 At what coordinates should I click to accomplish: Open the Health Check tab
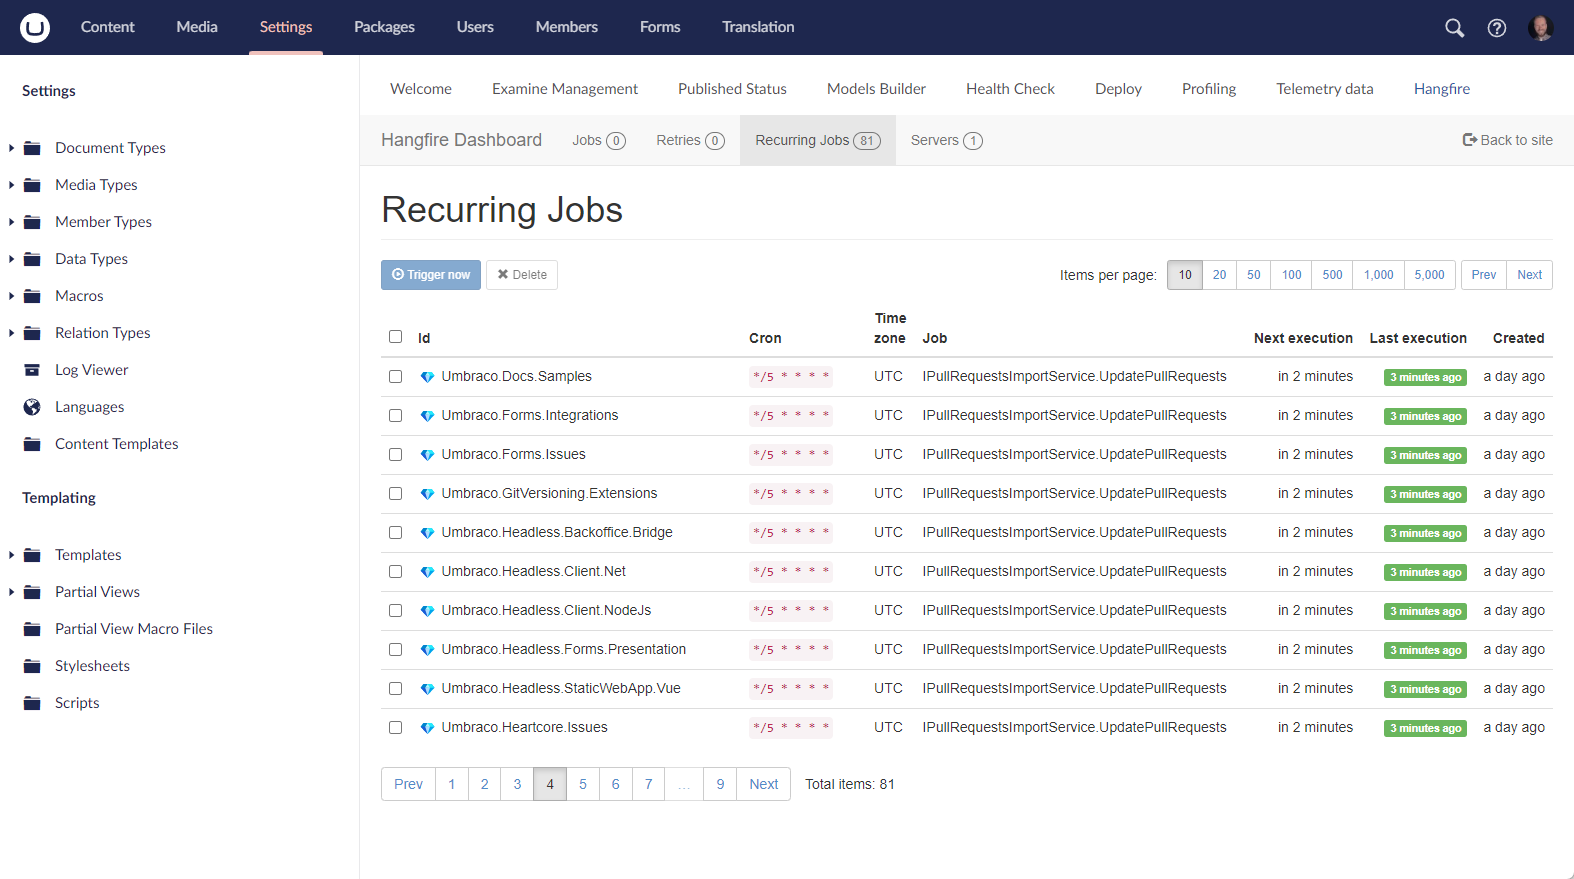coord(1010,89)
